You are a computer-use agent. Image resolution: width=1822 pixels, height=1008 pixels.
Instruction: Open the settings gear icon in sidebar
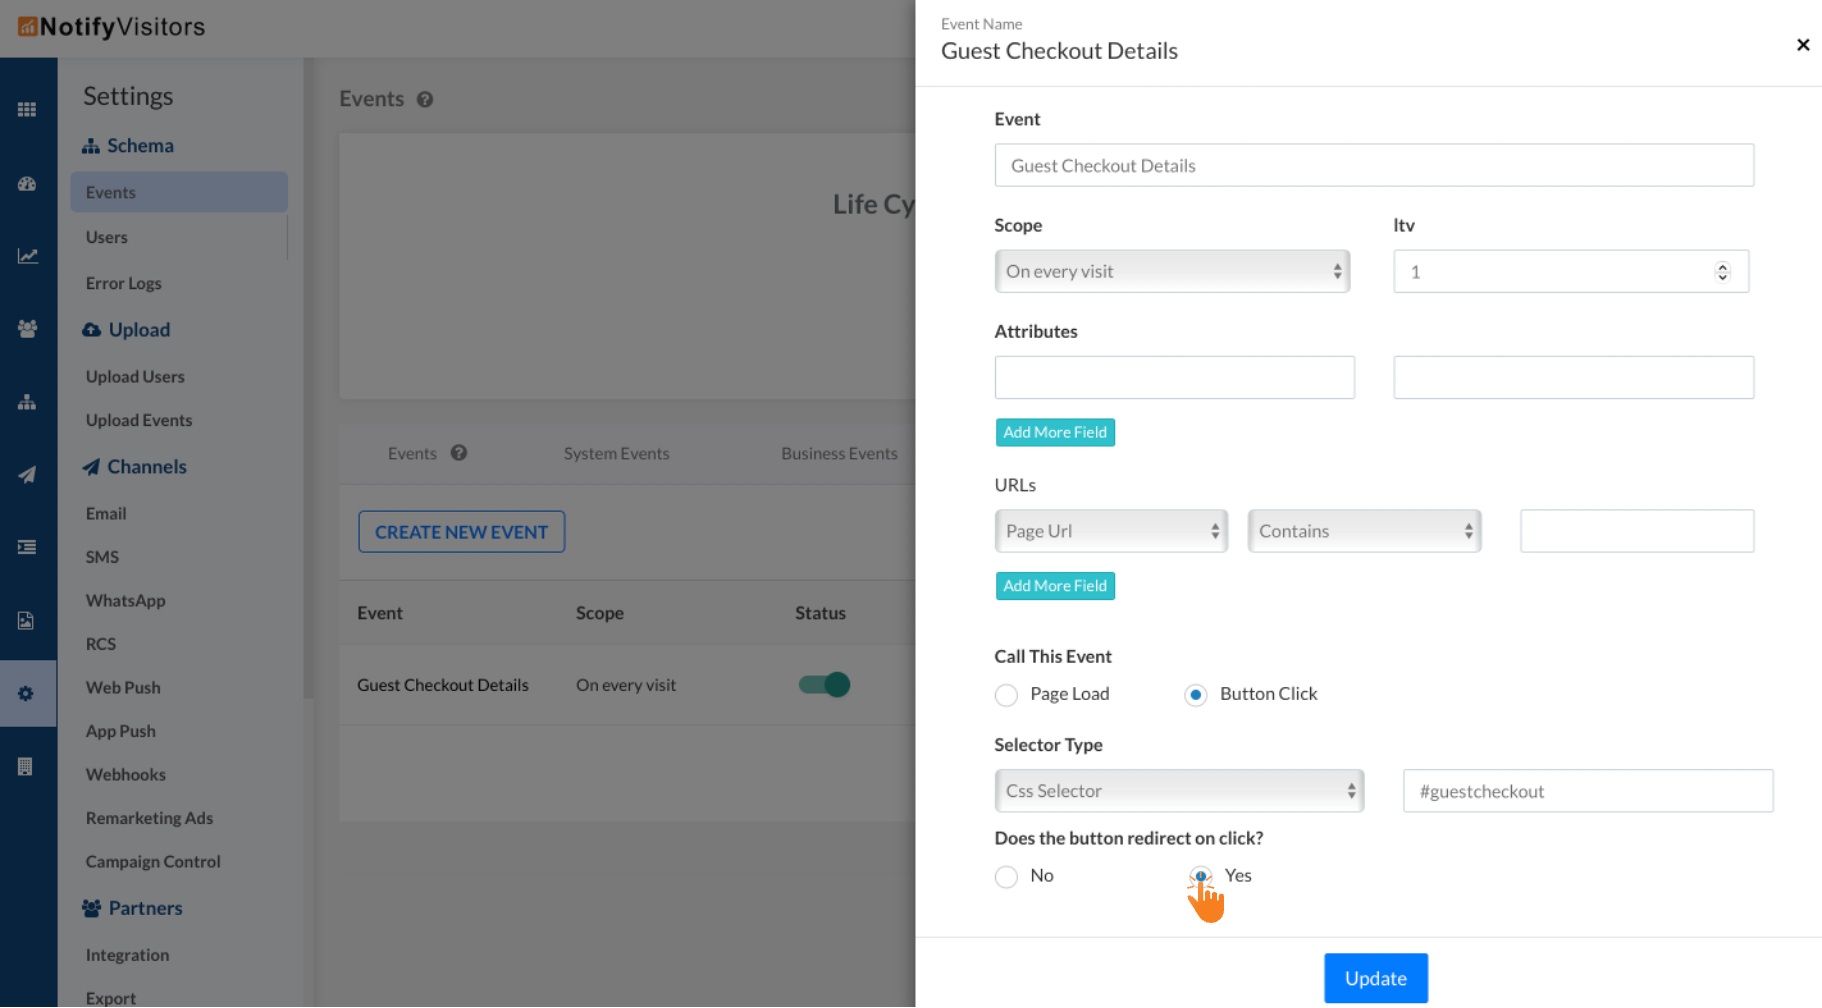point(27,693)
